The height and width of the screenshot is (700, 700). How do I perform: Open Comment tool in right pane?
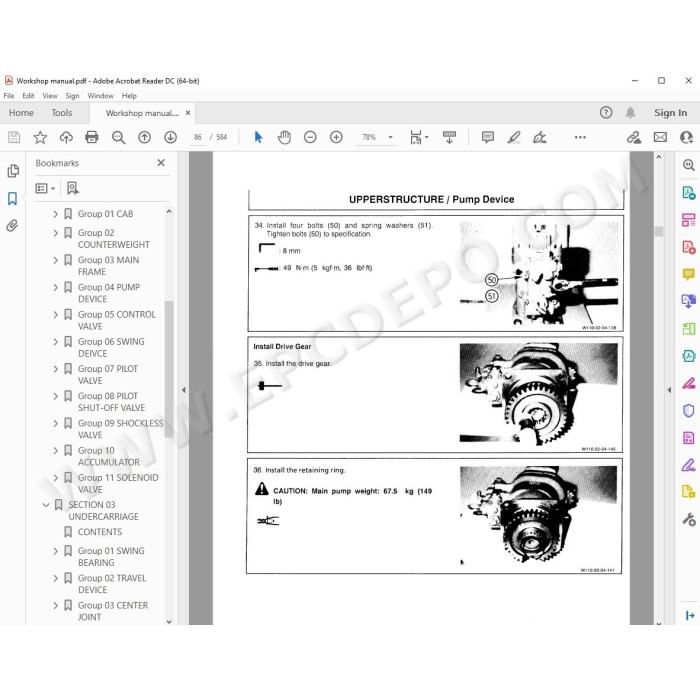pyautogui.click(x=688, y=274)
